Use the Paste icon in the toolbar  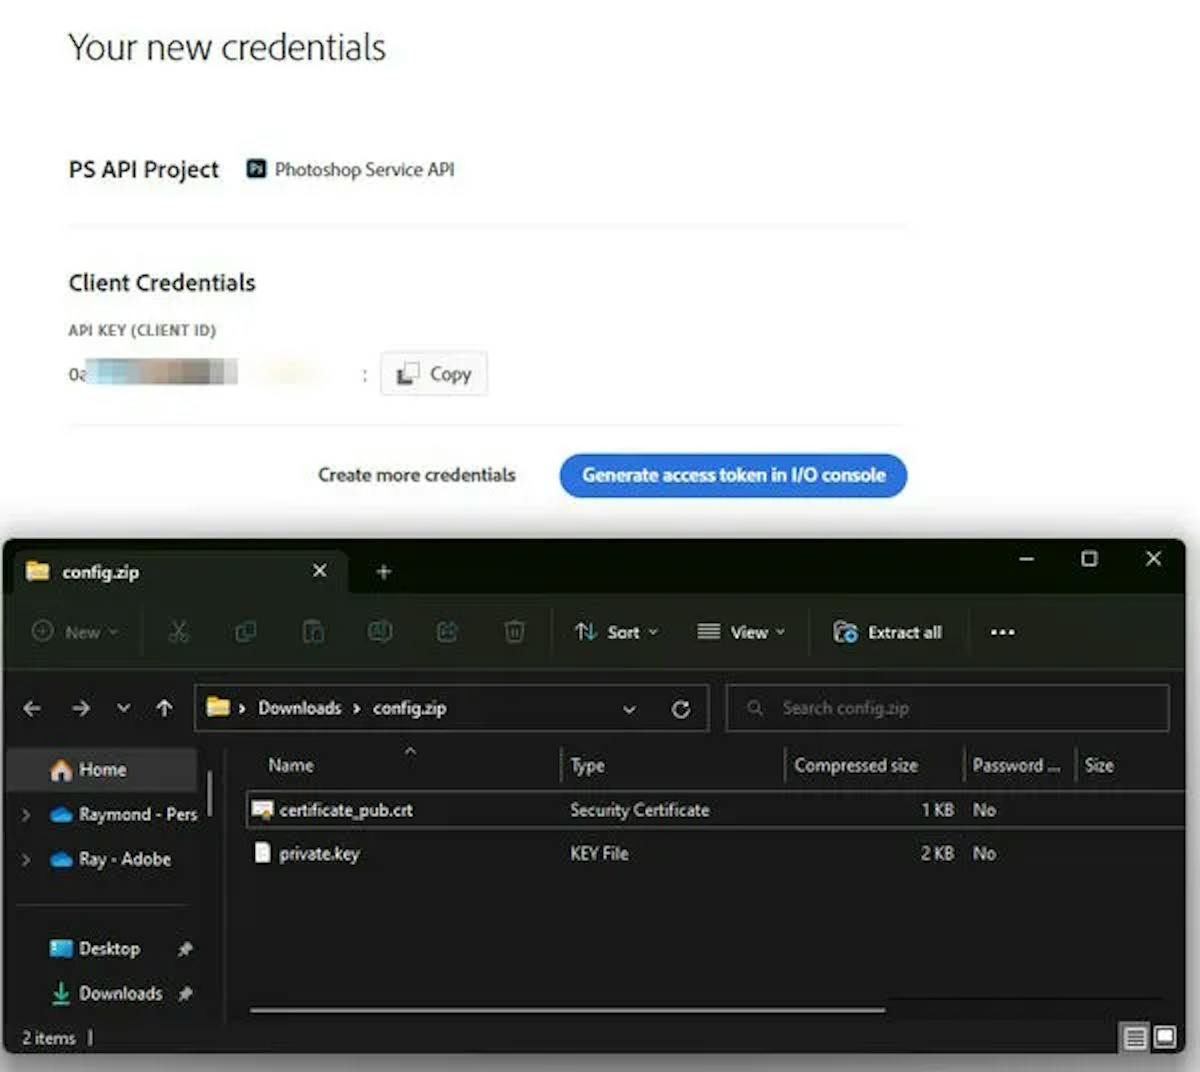pos(313,632)
